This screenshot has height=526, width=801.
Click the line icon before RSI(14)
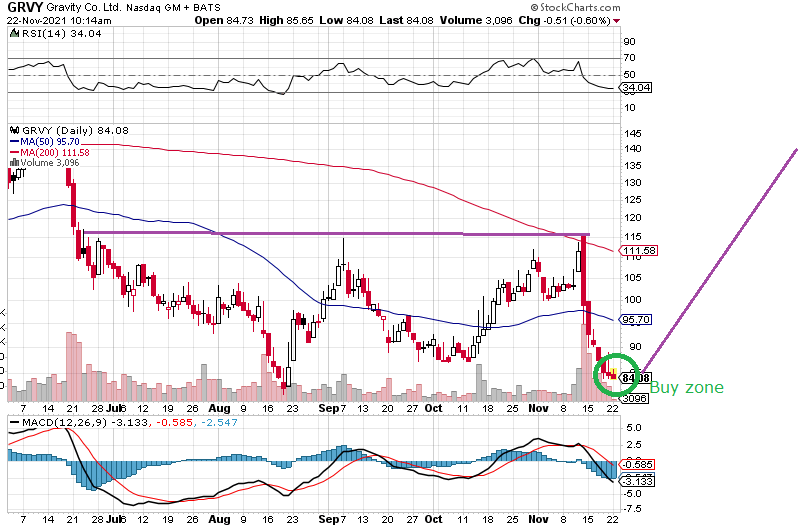15,34
